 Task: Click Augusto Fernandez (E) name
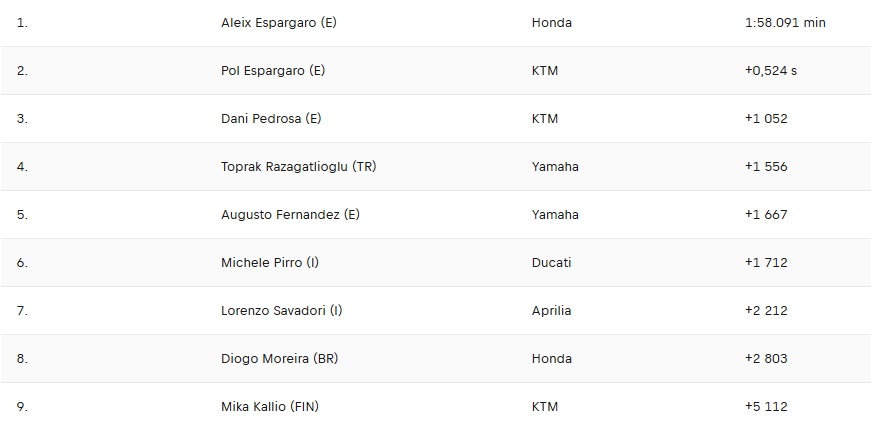(289, 215)
